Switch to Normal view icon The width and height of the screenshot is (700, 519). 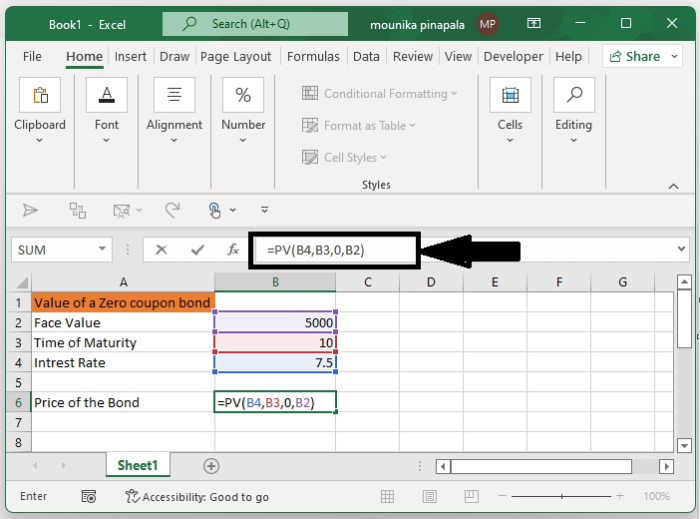tap(387, 496)
